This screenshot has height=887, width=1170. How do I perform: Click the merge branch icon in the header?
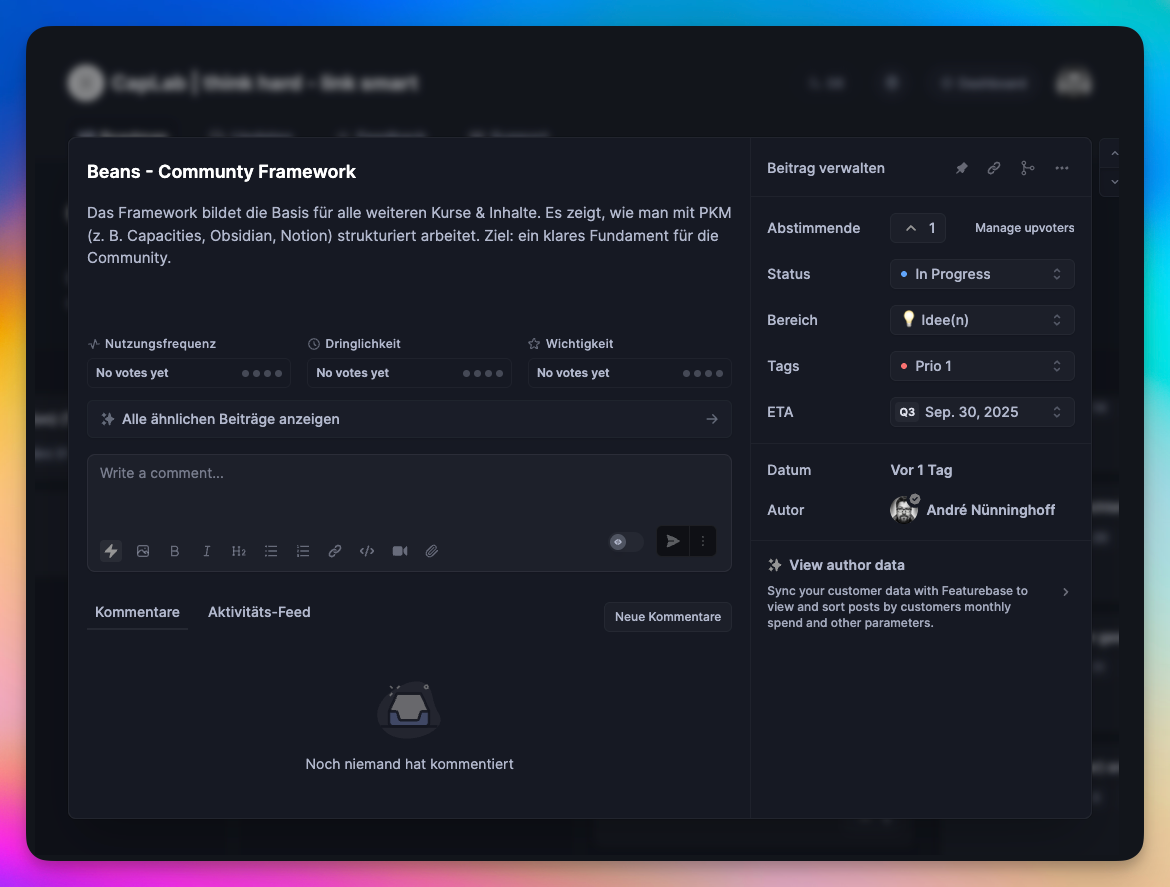coord(1027,169)
